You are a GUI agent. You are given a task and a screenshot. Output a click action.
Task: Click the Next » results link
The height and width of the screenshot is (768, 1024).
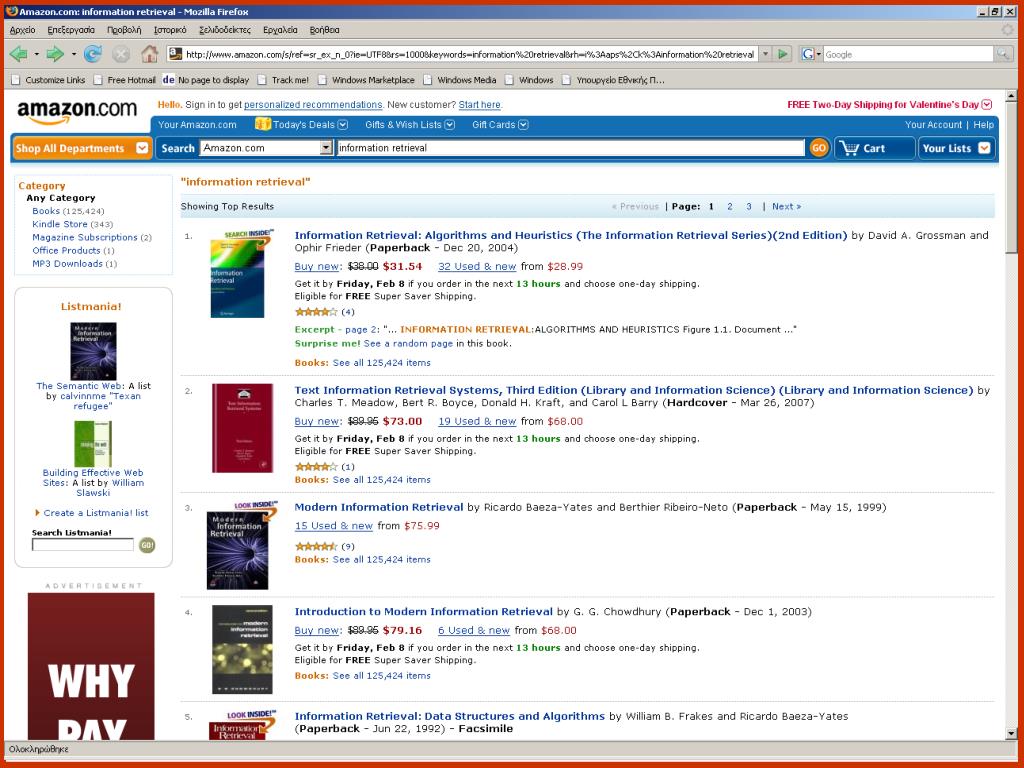coord(786,206)
